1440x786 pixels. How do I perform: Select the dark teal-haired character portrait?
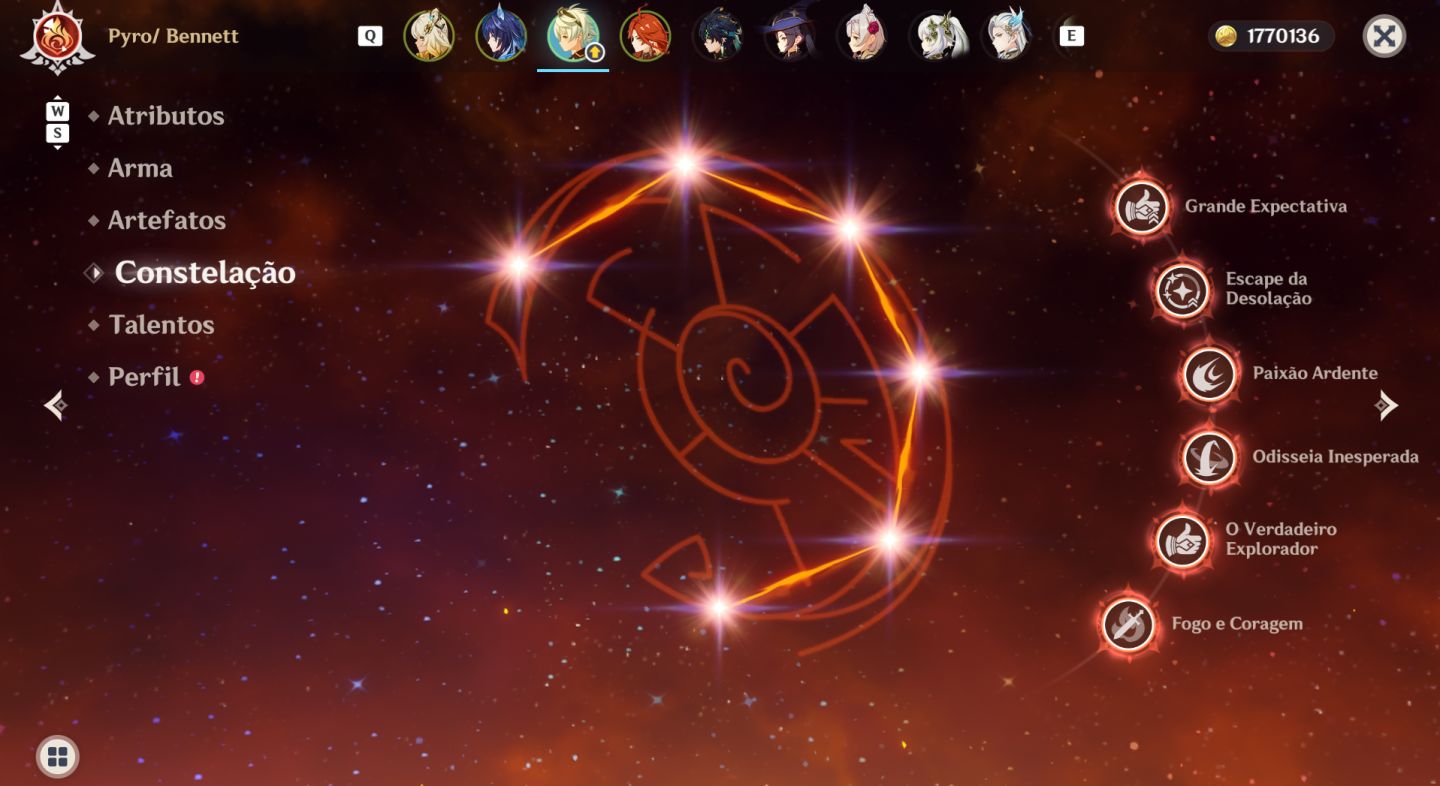point(718,36)
